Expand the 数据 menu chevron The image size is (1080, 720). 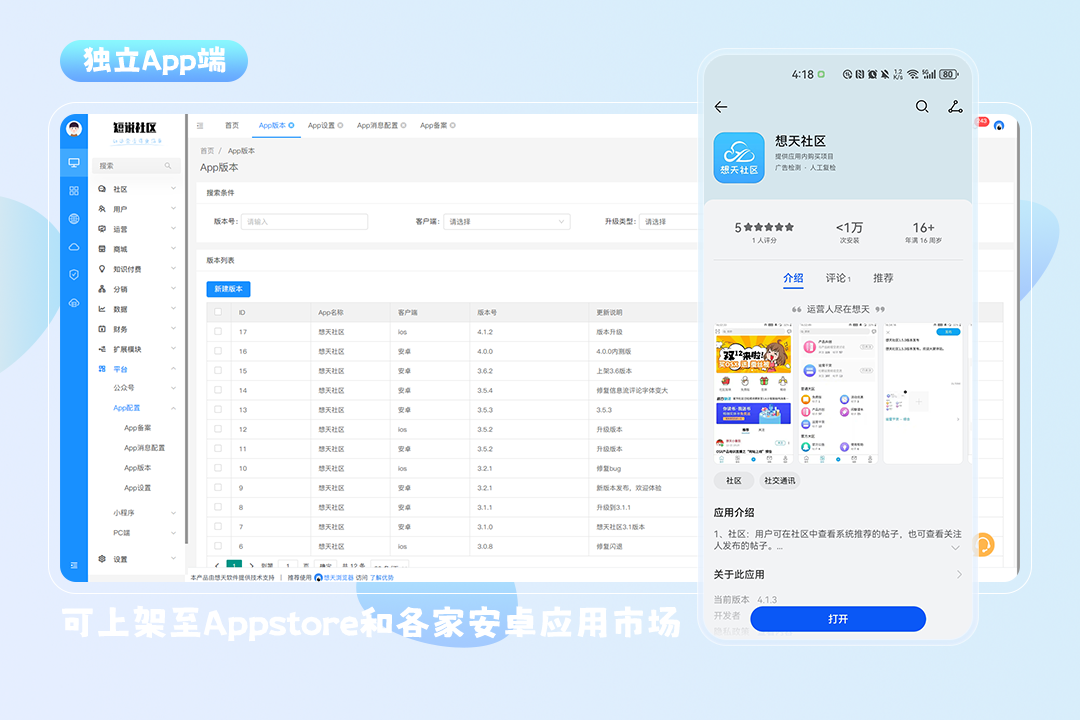click(x=174, y=309)
